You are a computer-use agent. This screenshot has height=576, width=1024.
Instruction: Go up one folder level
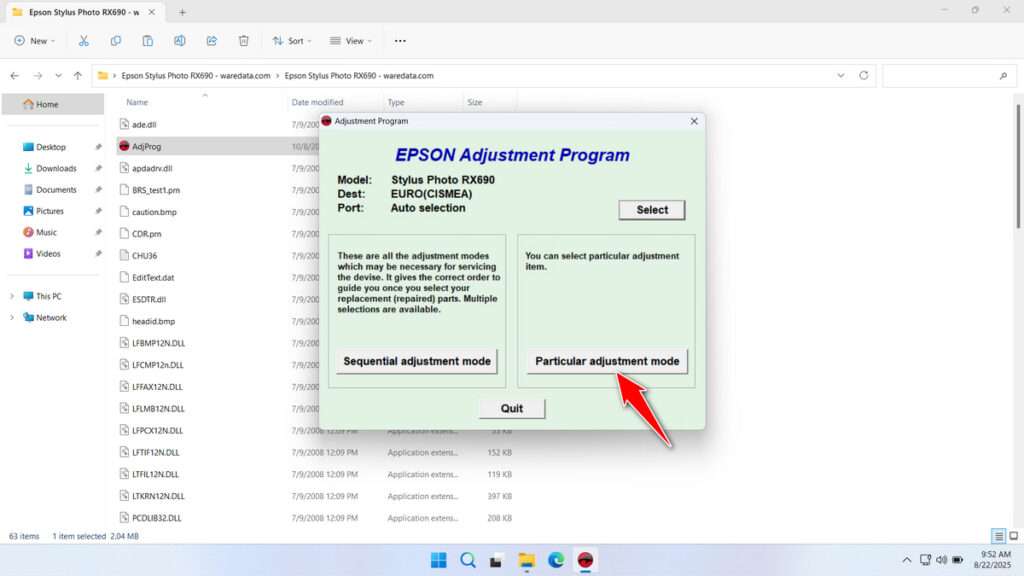pyautogui.click(x=78, y=76)
